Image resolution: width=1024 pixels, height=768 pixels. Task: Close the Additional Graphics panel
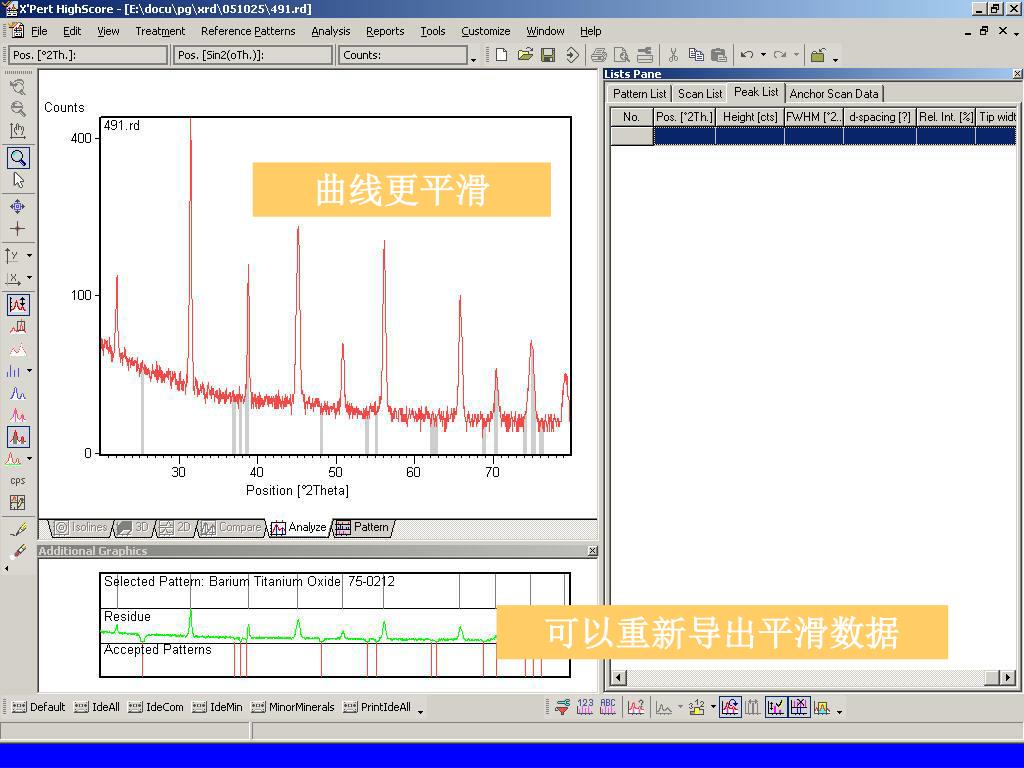pos(592,551)
